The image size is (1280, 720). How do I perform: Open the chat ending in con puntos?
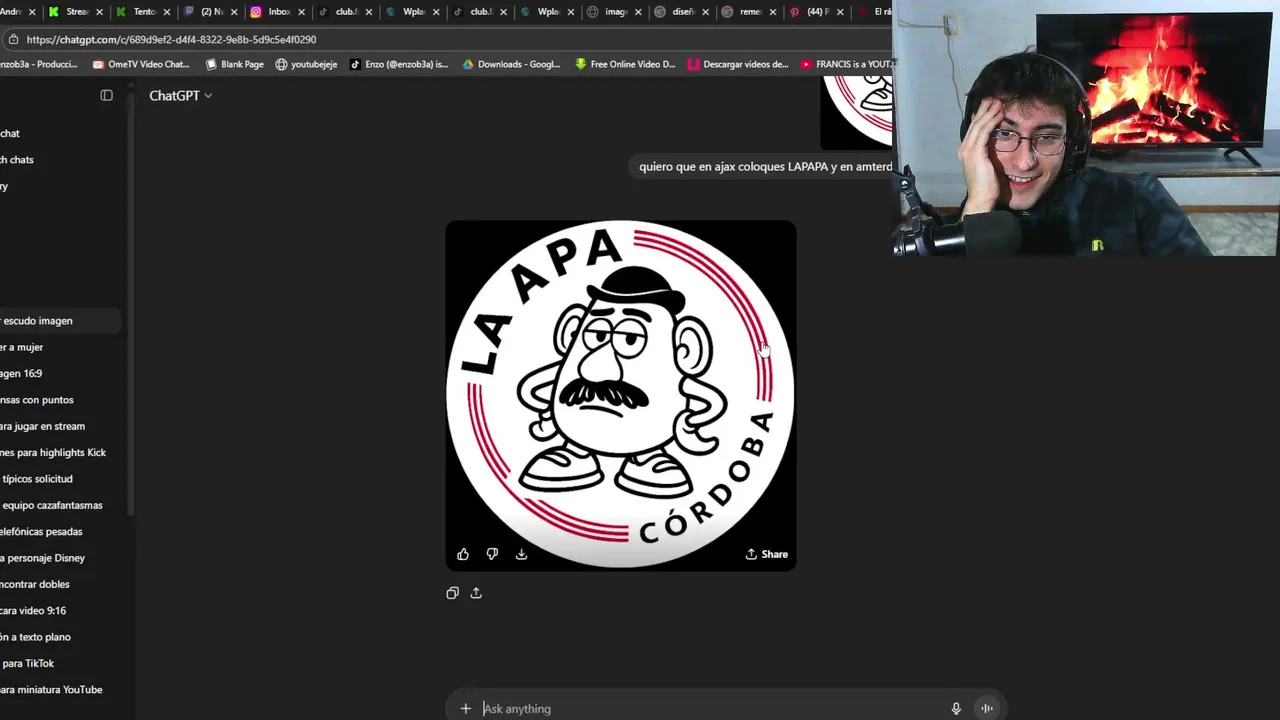[x=60, y=400]
